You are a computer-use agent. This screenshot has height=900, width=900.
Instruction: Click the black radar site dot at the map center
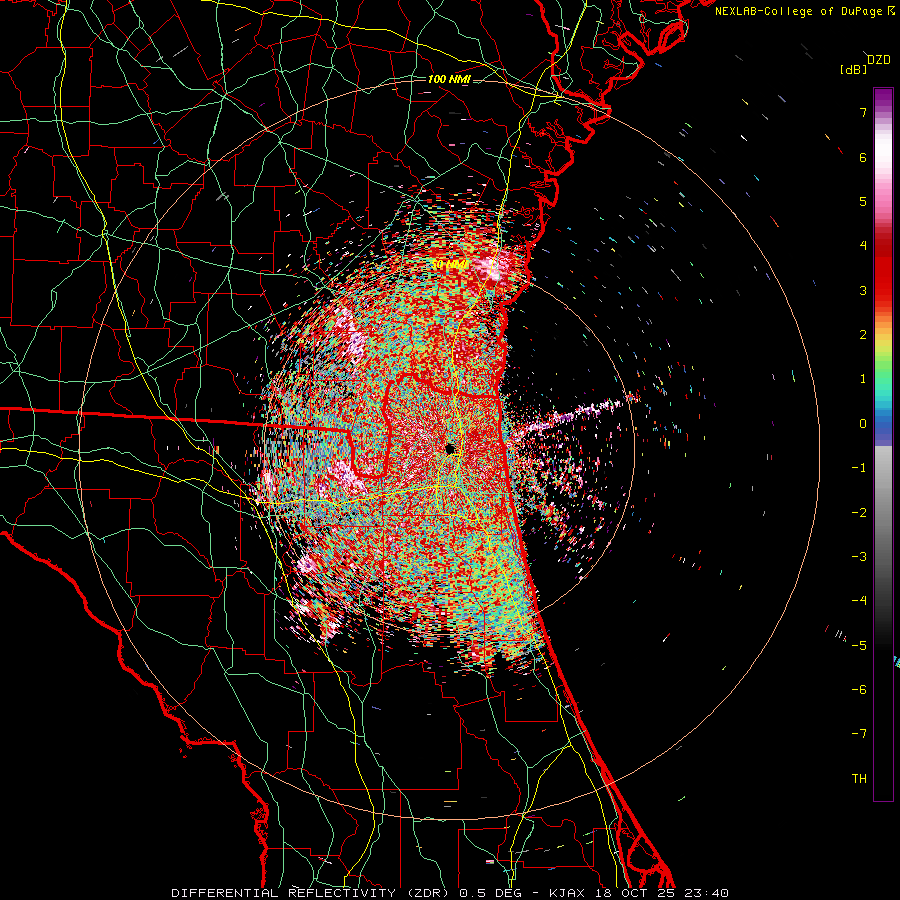pyautogui.click(x=450, y=449)
